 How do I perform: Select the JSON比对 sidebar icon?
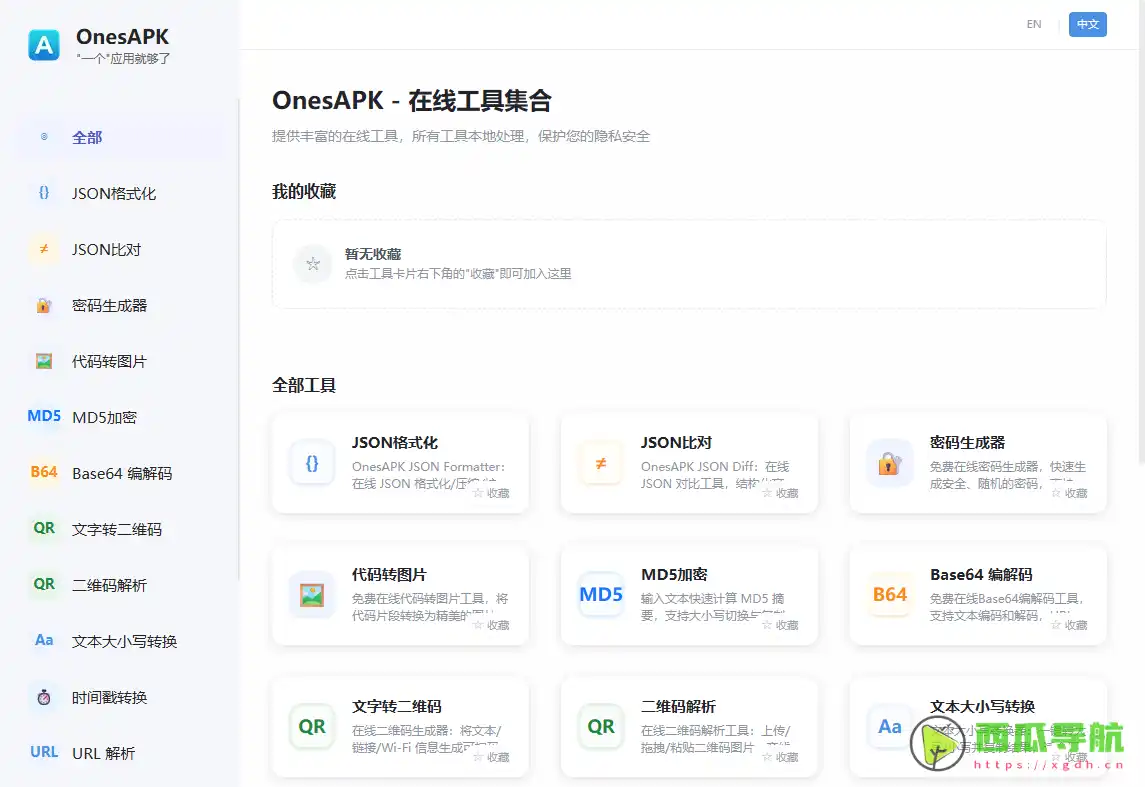point(43,249)
